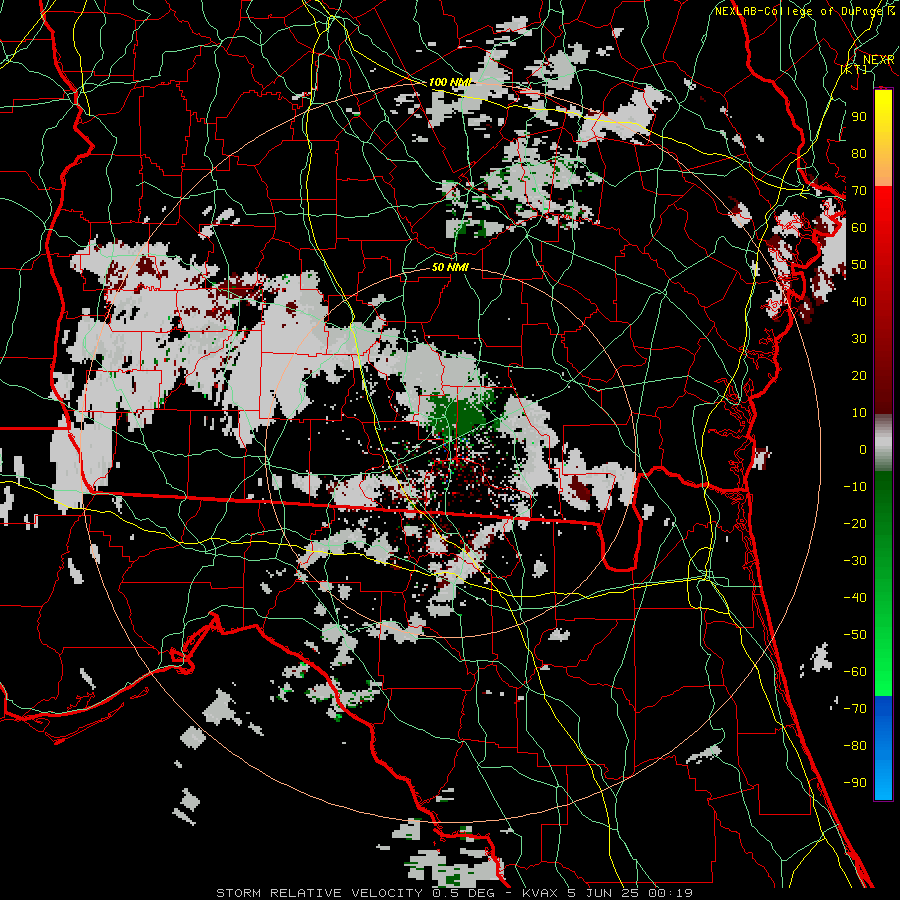This screenshot has width=900, height=900.
Task: Click the -80 value on velocity scale
Action: (x=855, y=746)
